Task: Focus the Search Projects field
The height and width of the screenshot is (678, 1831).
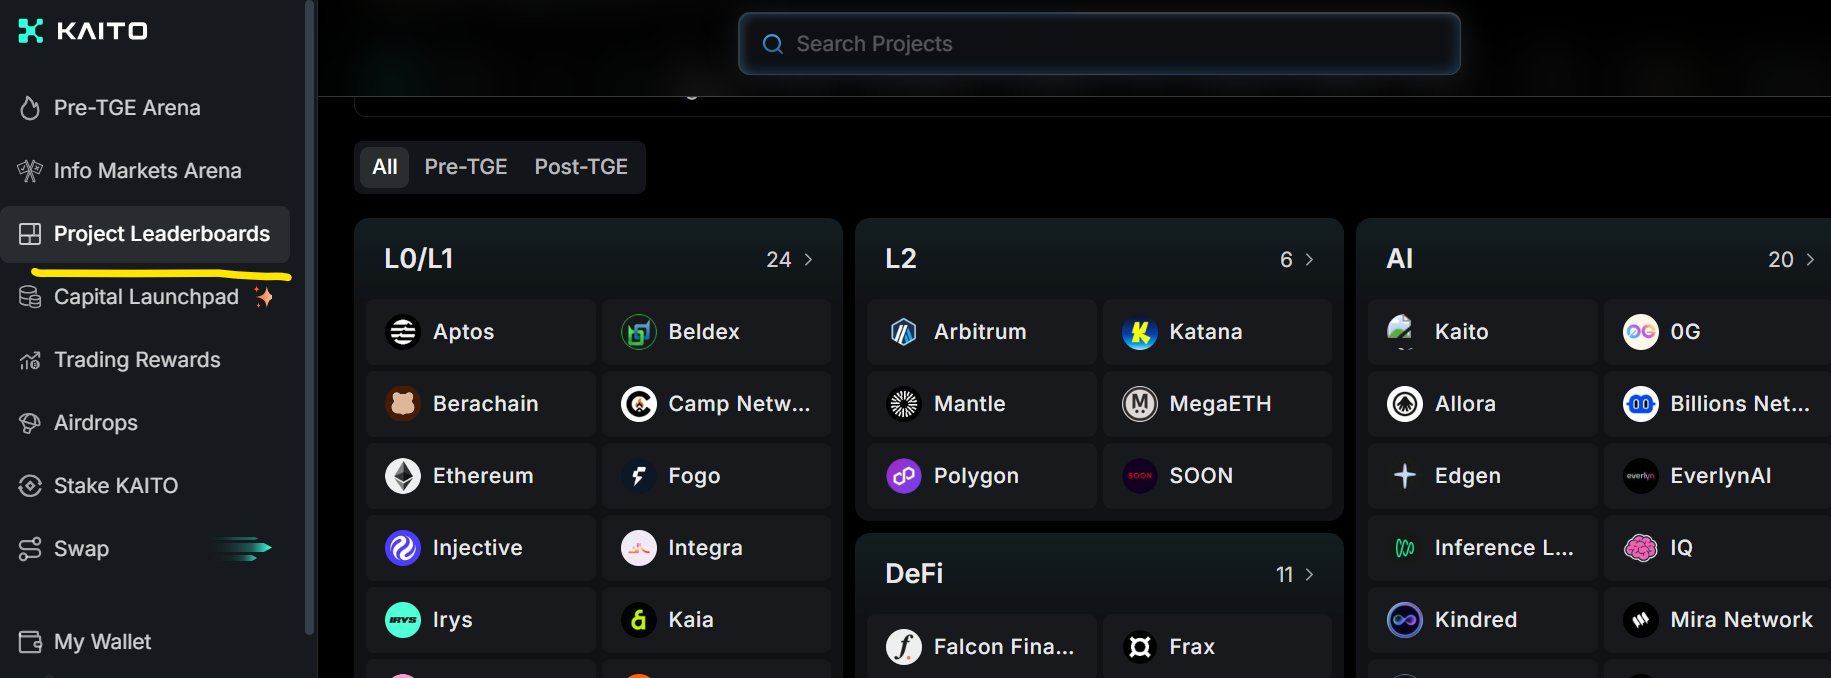Action: [x=1110, y=44]
